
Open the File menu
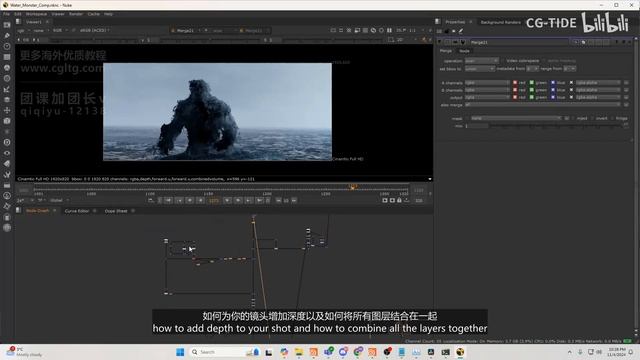7,14
